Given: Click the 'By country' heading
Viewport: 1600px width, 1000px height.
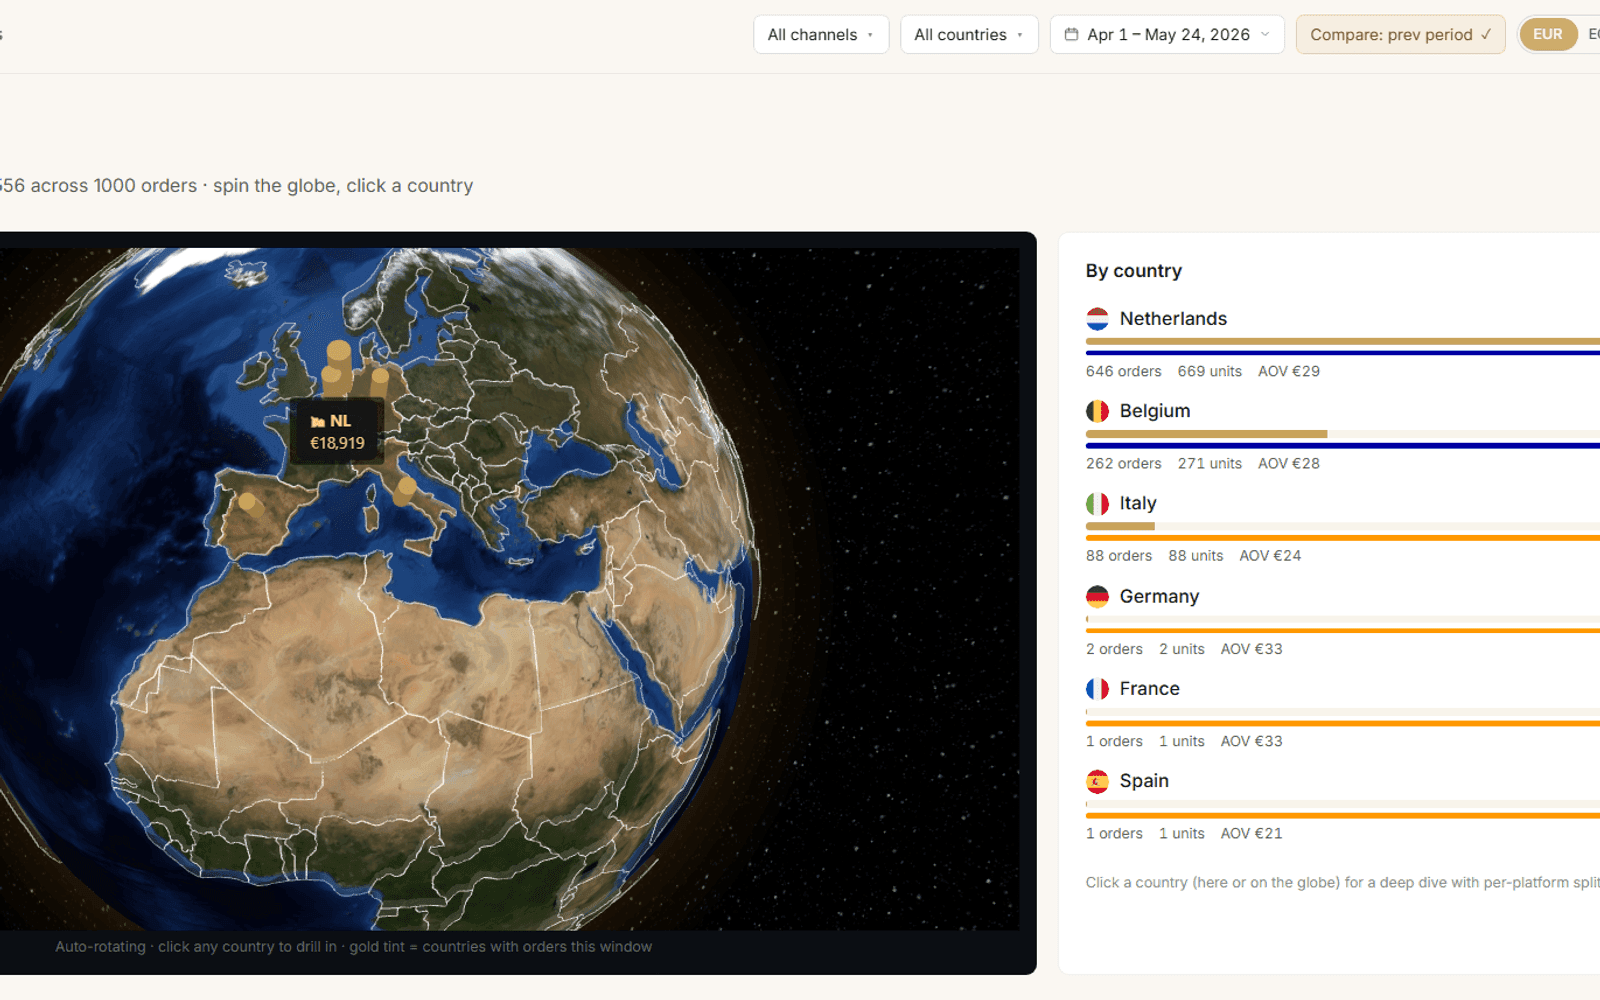Looking at the screenshot, I should (1134, 271).
